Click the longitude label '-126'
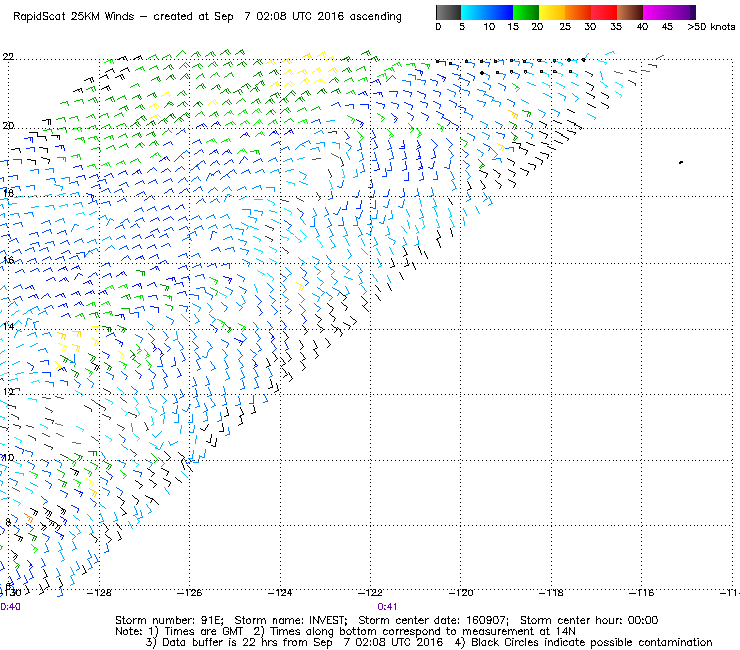The width and height of the screenshot is (740, 650). pos(189,592)
